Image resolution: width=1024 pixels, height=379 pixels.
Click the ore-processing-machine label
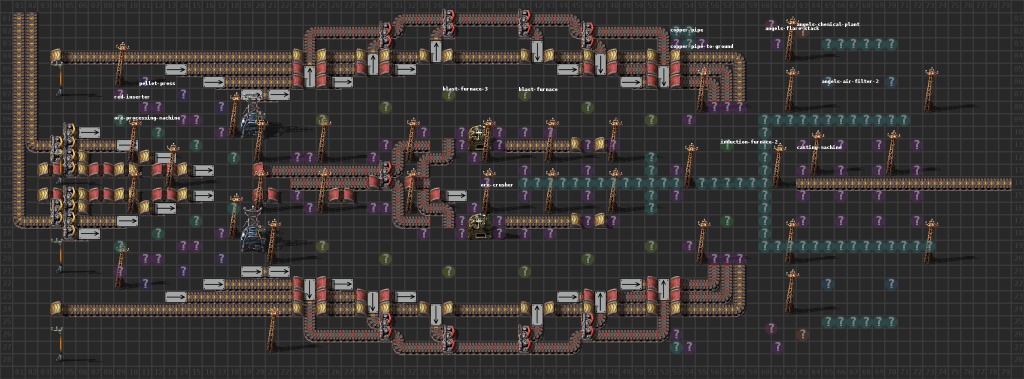click(x=148, y=118)
